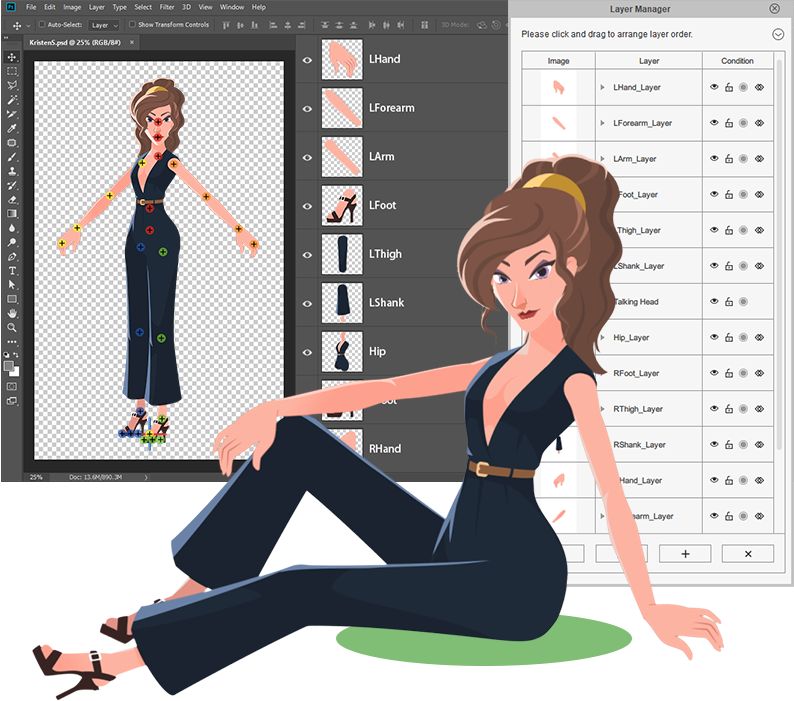This screenshot has width=794, height=701.
Task: Click the lock icon for Hip_Layer
Action: coord(729,337)
